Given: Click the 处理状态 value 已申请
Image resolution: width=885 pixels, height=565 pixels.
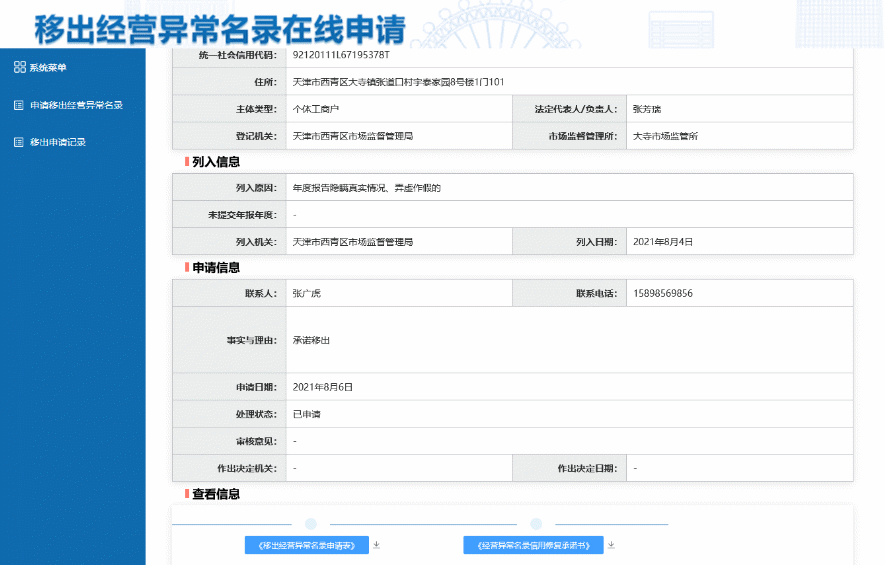Looking at the screenshot, I should click(306, 414).
